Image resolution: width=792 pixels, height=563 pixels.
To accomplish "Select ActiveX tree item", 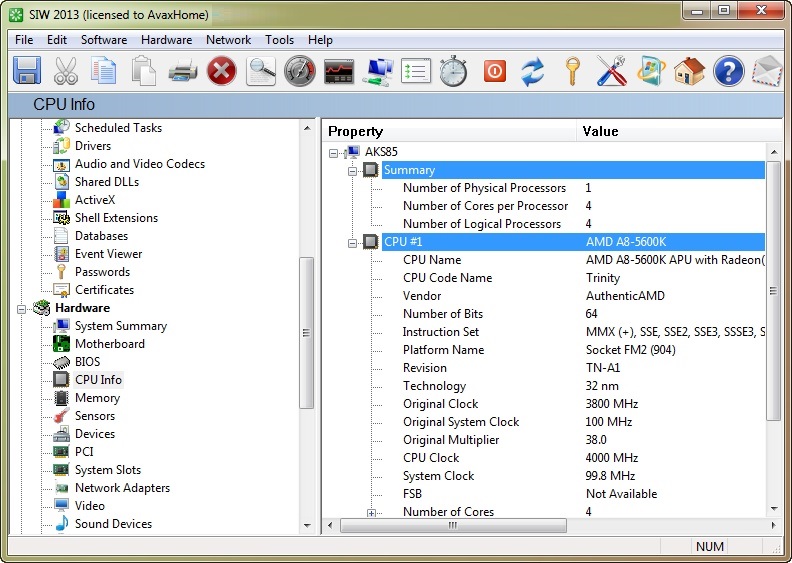I will (95, 200).
